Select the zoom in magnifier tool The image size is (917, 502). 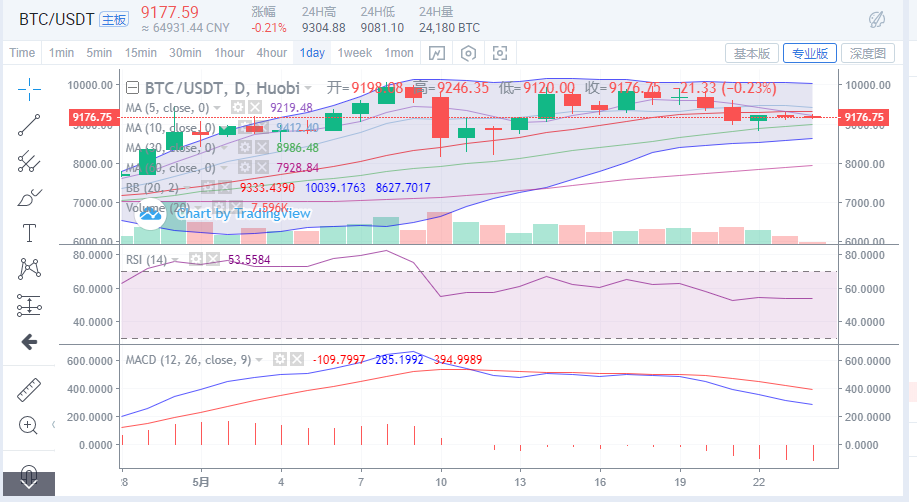29,425
